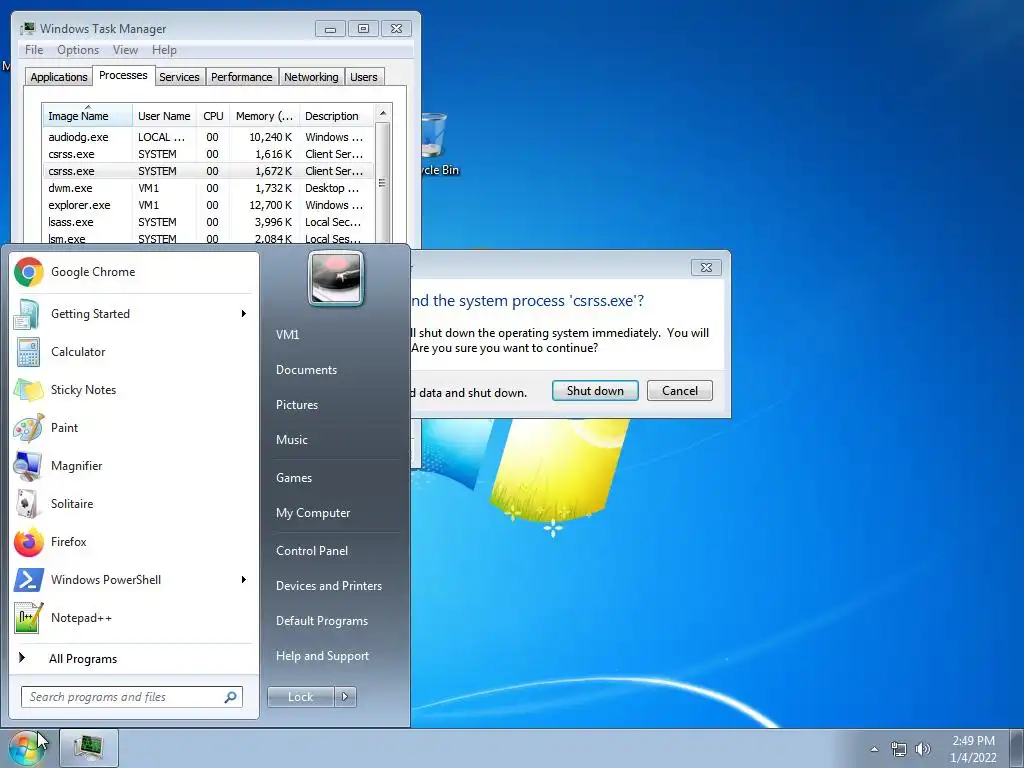Open Games from Start menu

coord(294,478)
